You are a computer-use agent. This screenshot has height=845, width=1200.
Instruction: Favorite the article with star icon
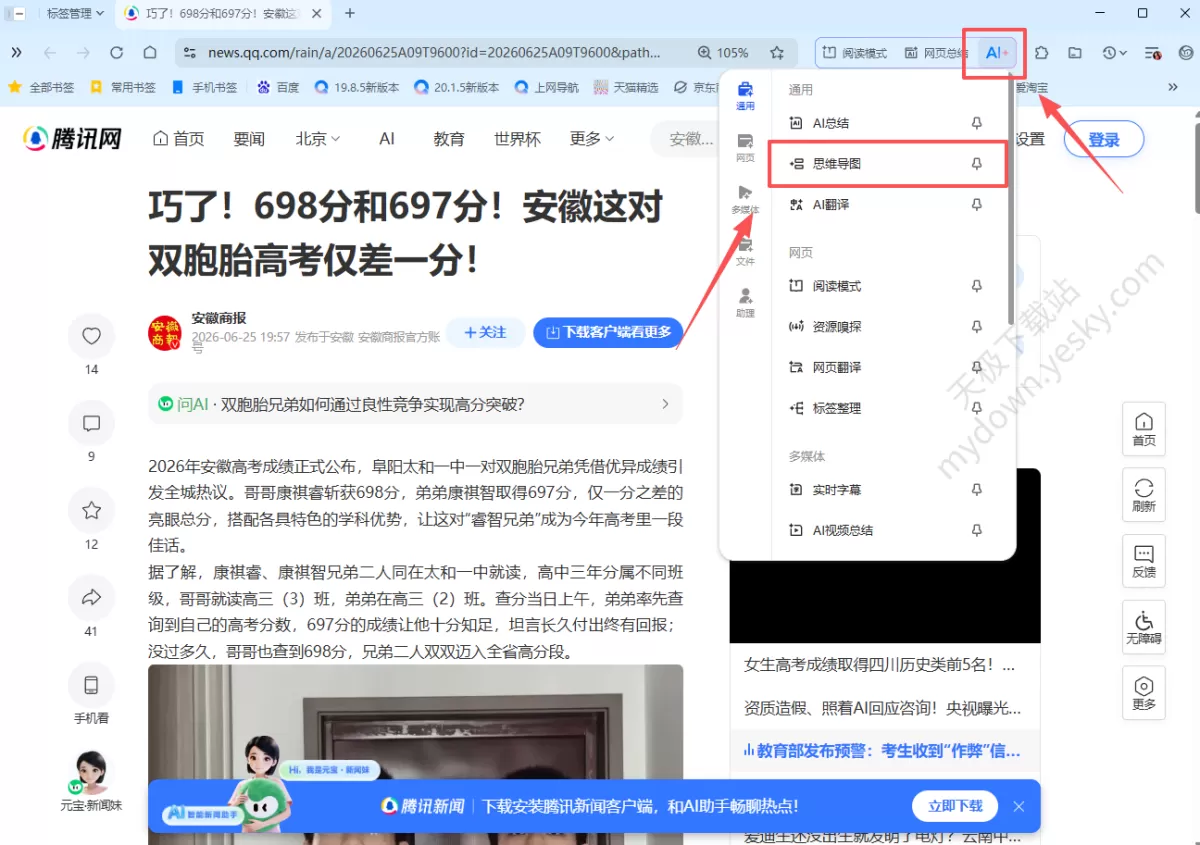[91, 510]
